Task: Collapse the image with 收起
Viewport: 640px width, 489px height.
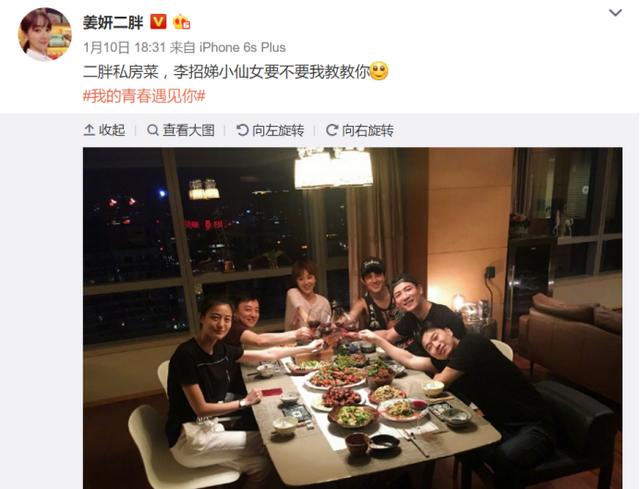Action: coord(104,130)
